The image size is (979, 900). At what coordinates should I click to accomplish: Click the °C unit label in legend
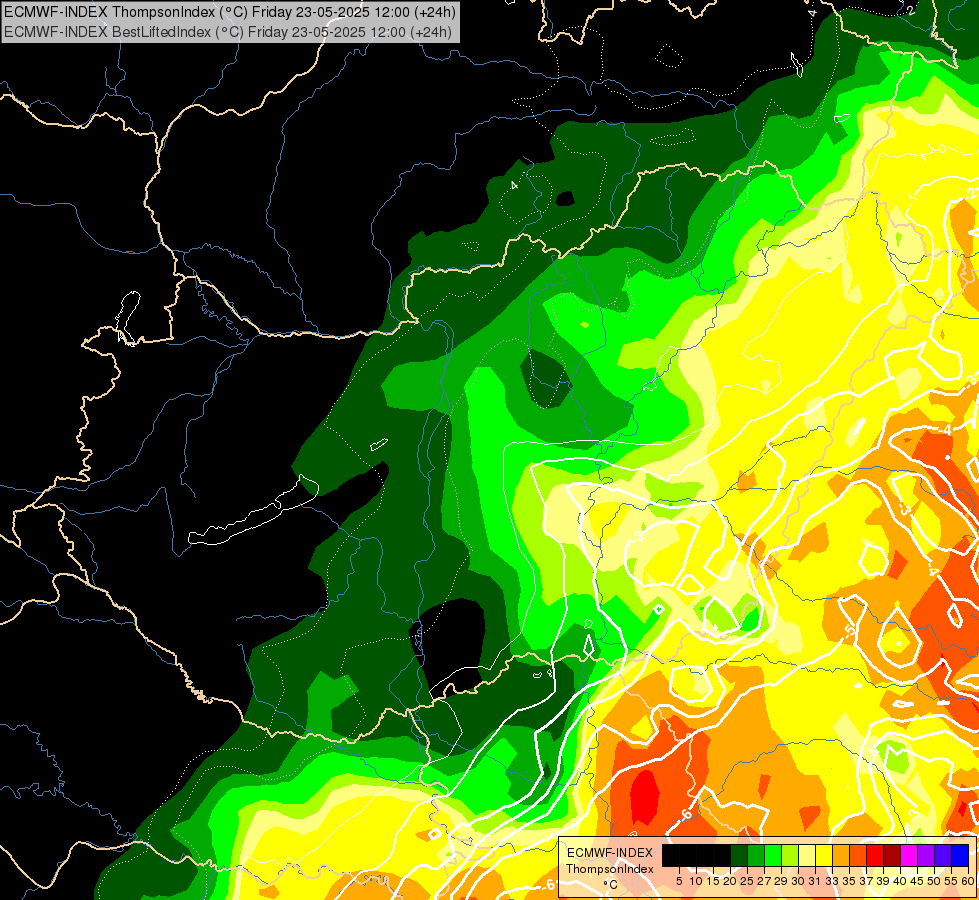tap(611, 885)
